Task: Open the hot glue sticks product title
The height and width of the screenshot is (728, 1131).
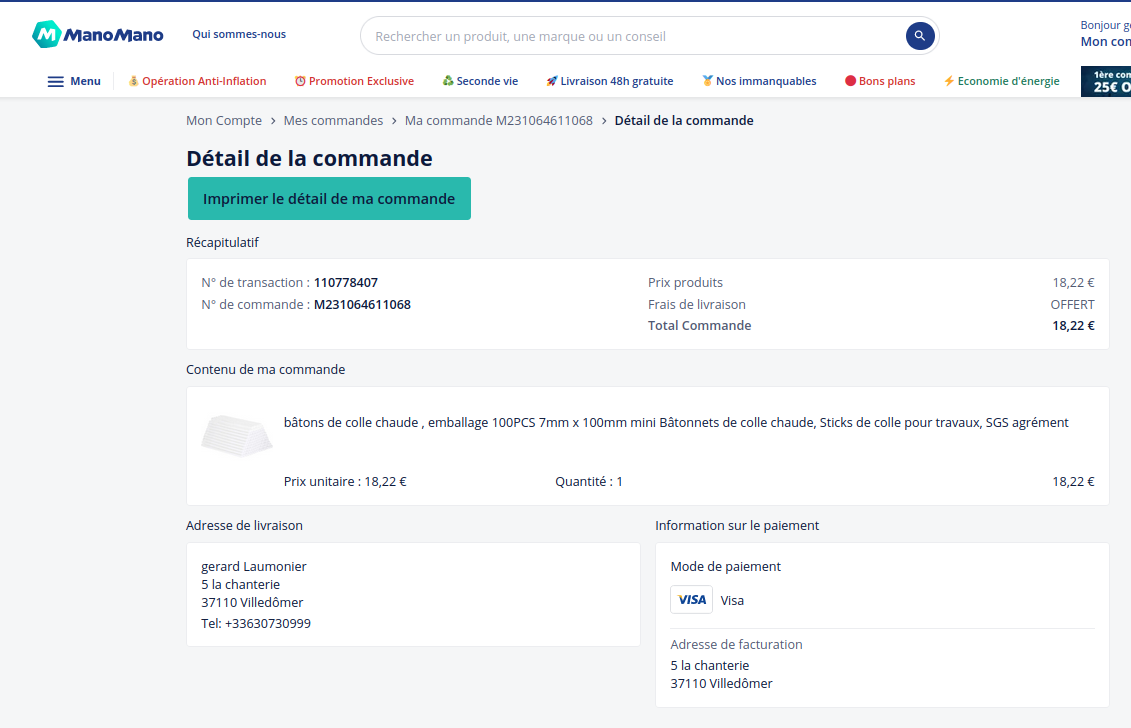Action: 676,423
